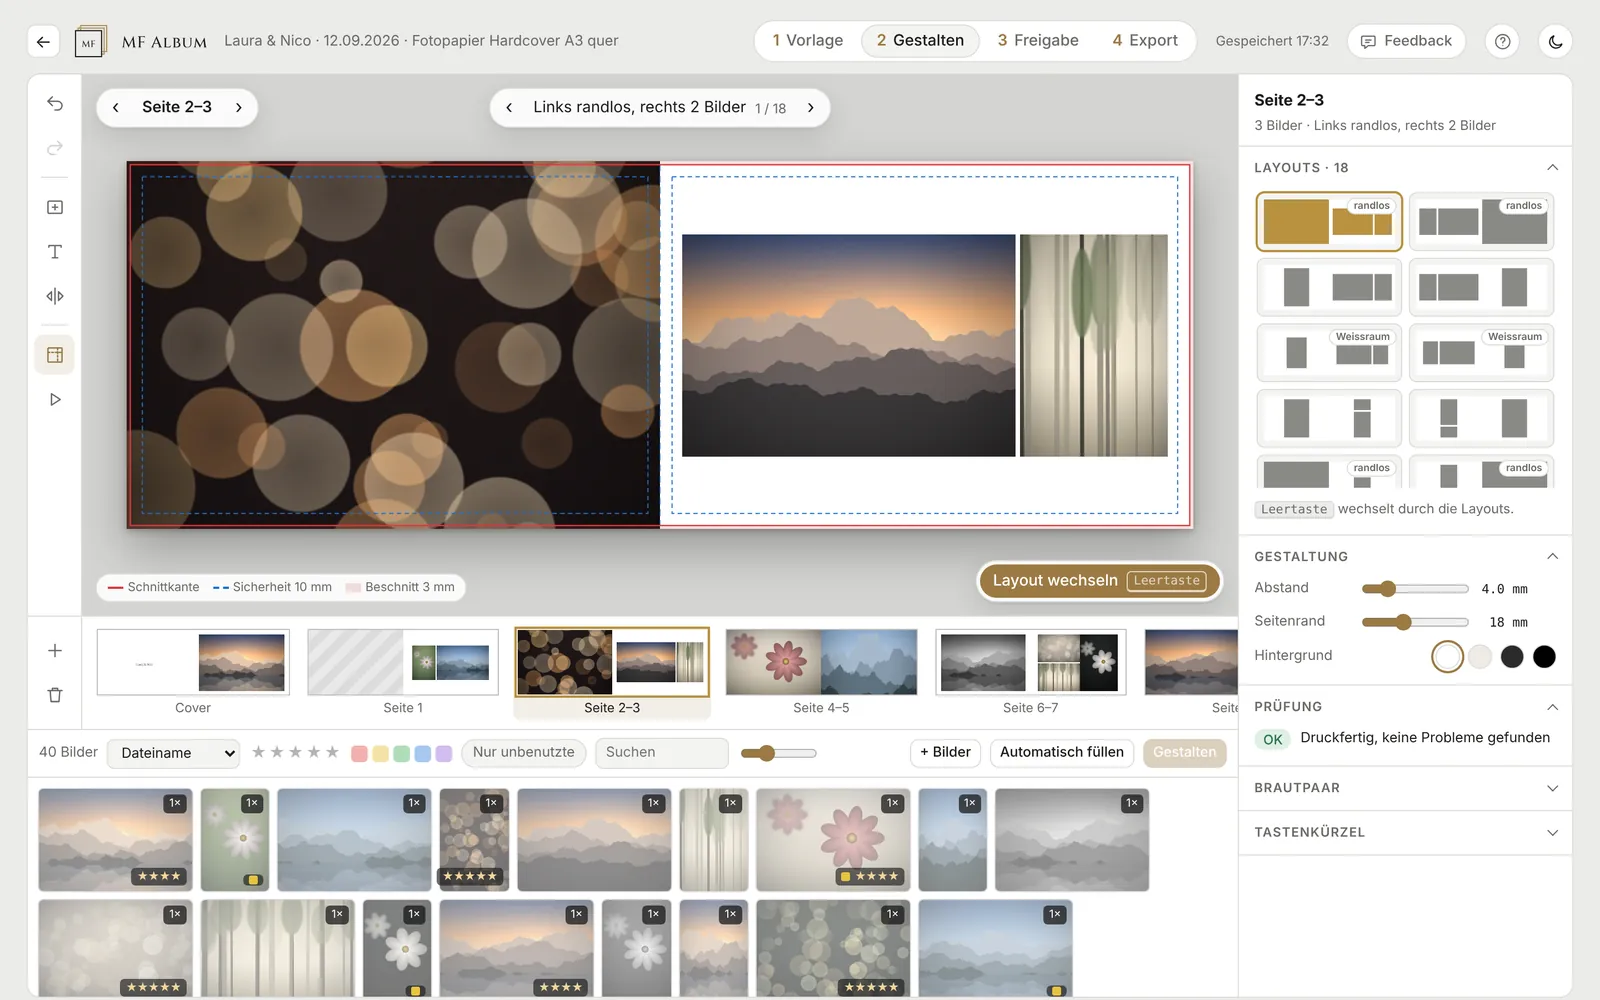Toggle the green color label filter
The width and height of the screenshot is (1600, 1000).
tap(402, 753)
